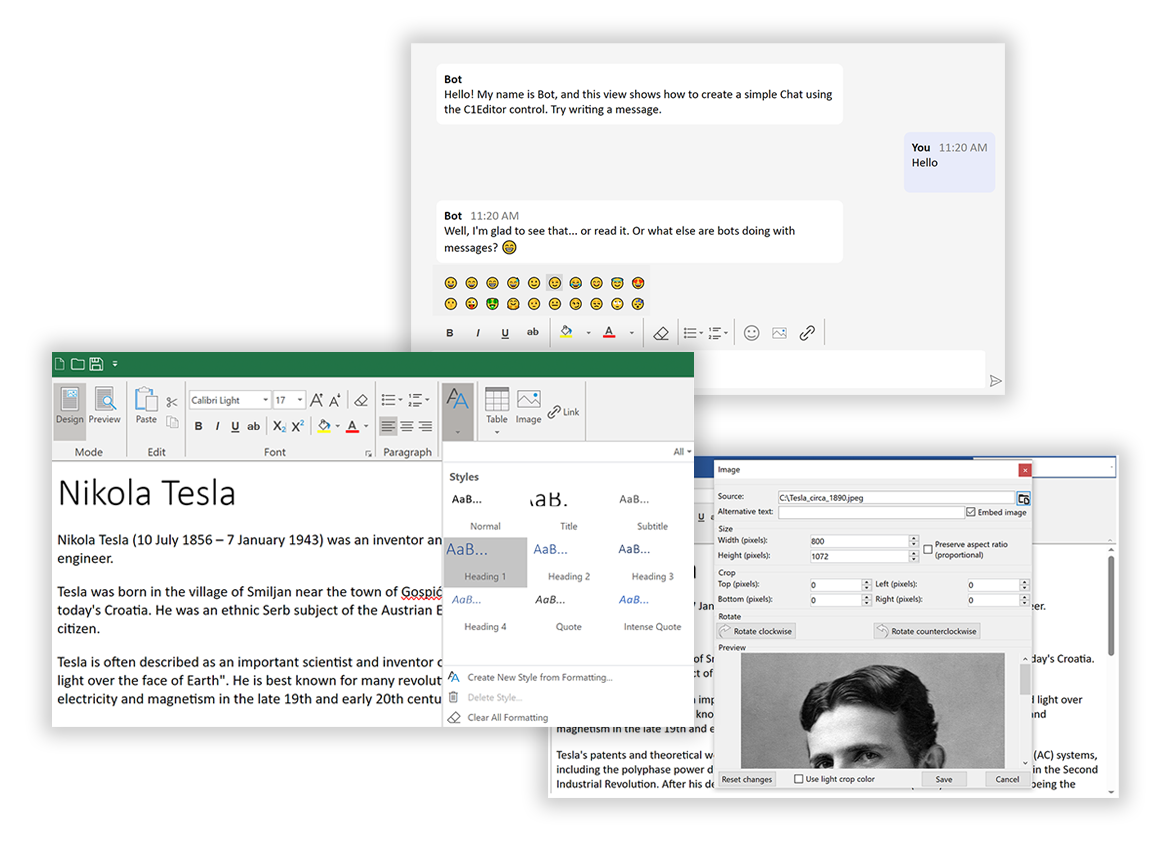This screenshot has width=1176, height=856.
Task: Open the Calibri Light font name dropdown
Action: 265,399
